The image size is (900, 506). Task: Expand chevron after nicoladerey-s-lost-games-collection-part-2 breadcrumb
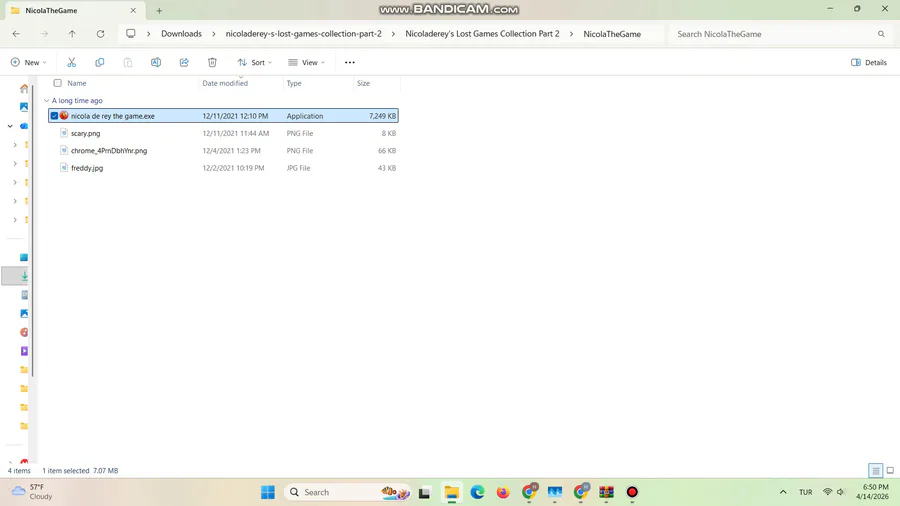coord(393,34)
